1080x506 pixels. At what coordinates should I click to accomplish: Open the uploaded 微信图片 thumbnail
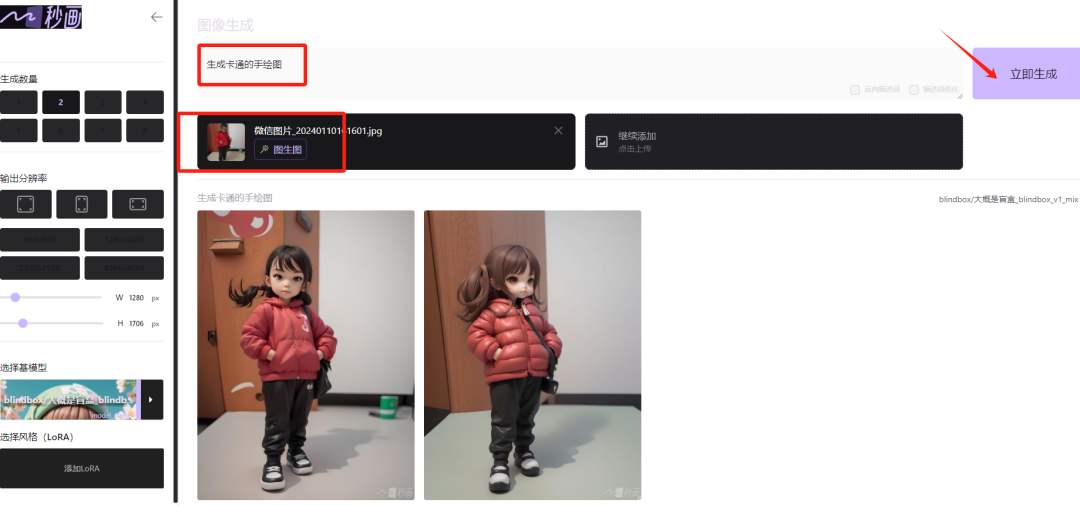pyautogui.click(x=226, y=142)
